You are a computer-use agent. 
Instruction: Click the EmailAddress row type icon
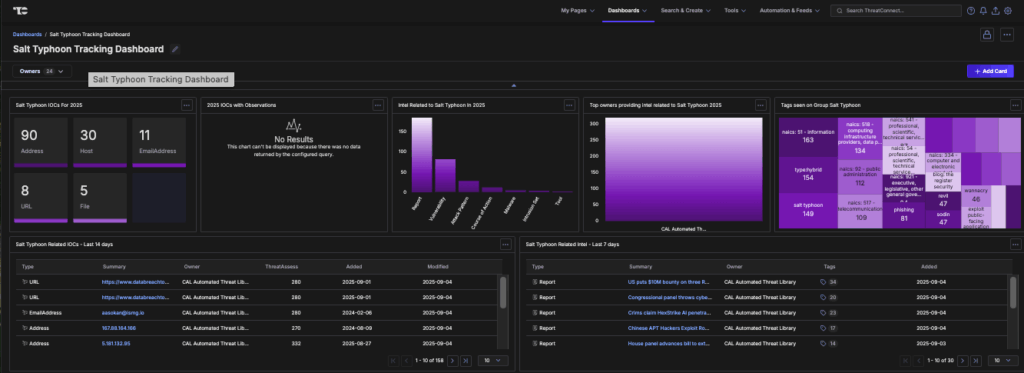coord(25,312)
